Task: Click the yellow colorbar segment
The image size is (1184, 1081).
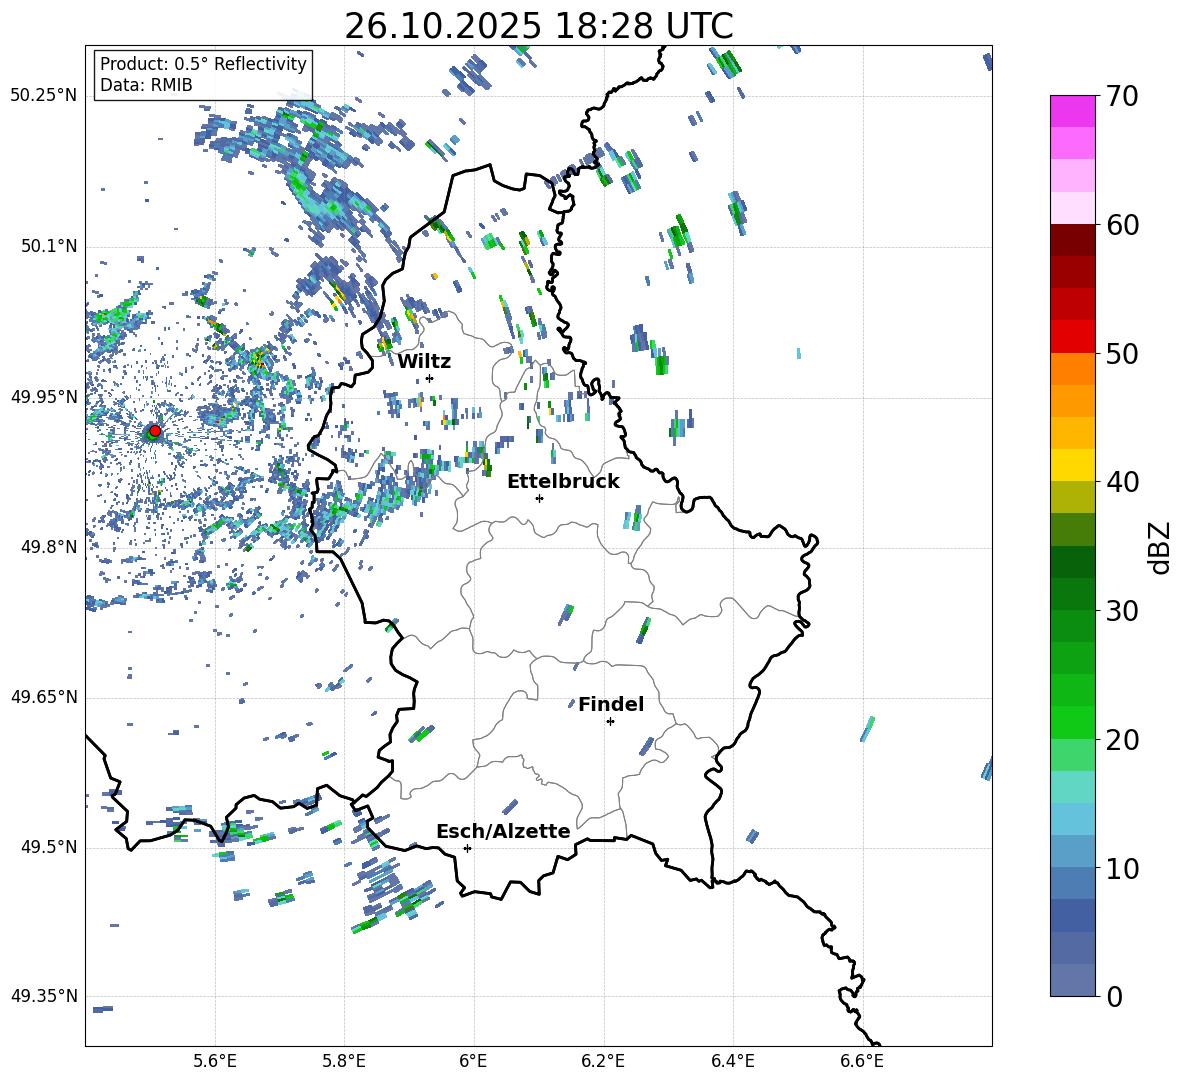Action: (1073, 465)
